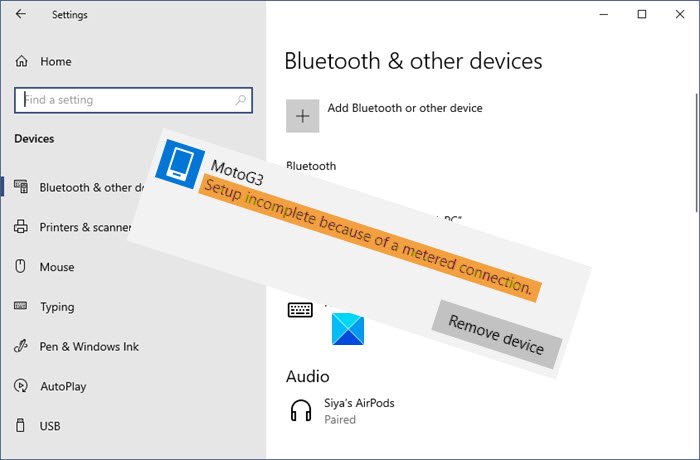Close the Settings window

coord(680,14)
